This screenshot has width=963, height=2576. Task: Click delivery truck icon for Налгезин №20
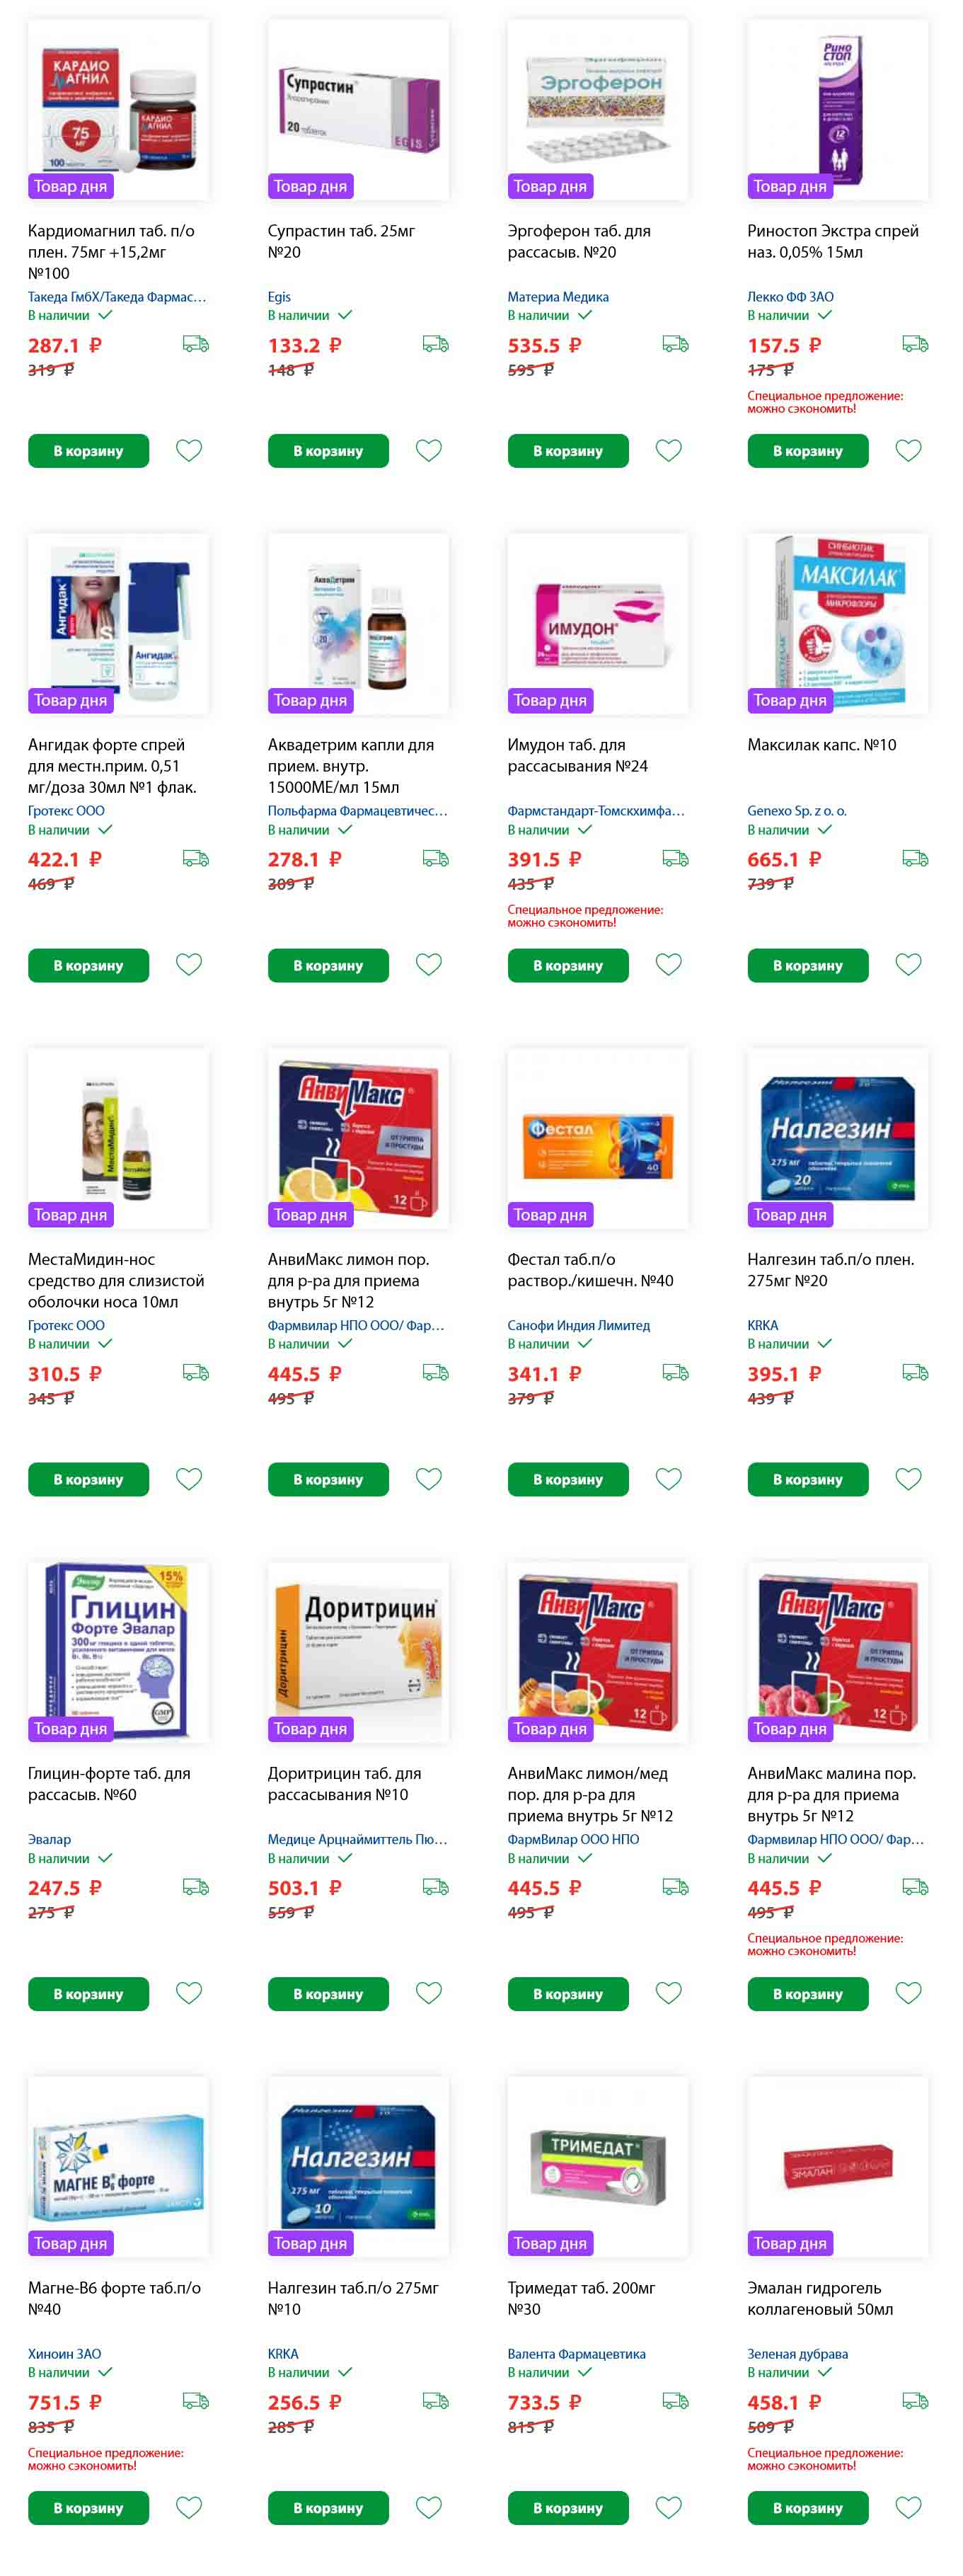coord(915,1372)
